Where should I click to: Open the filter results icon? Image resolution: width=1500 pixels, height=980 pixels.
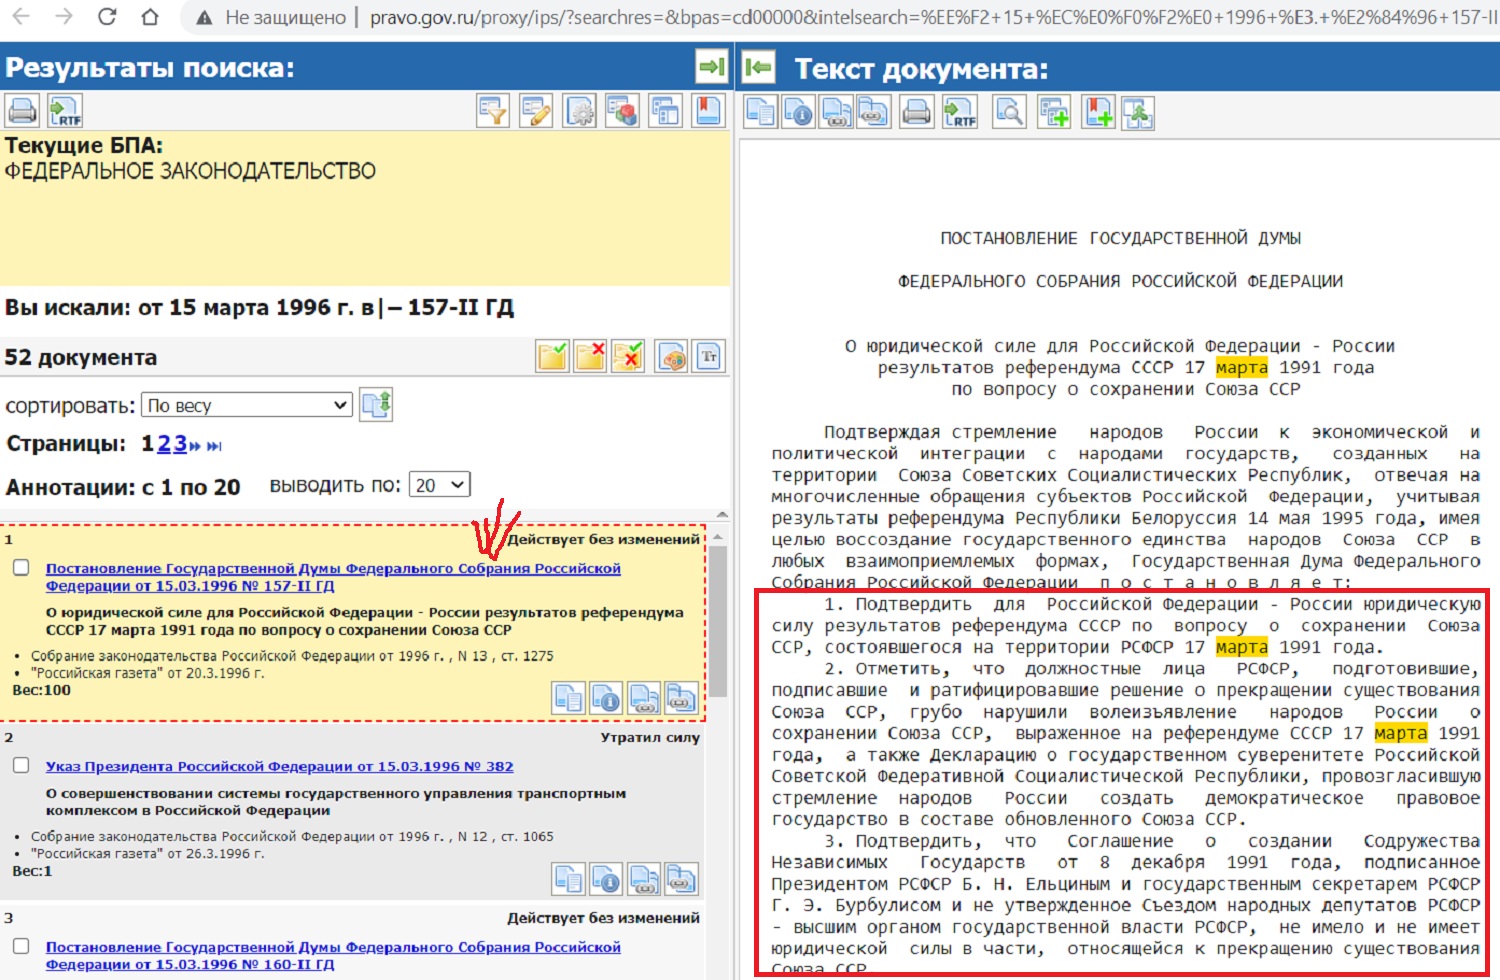click(x=493, y=110)
